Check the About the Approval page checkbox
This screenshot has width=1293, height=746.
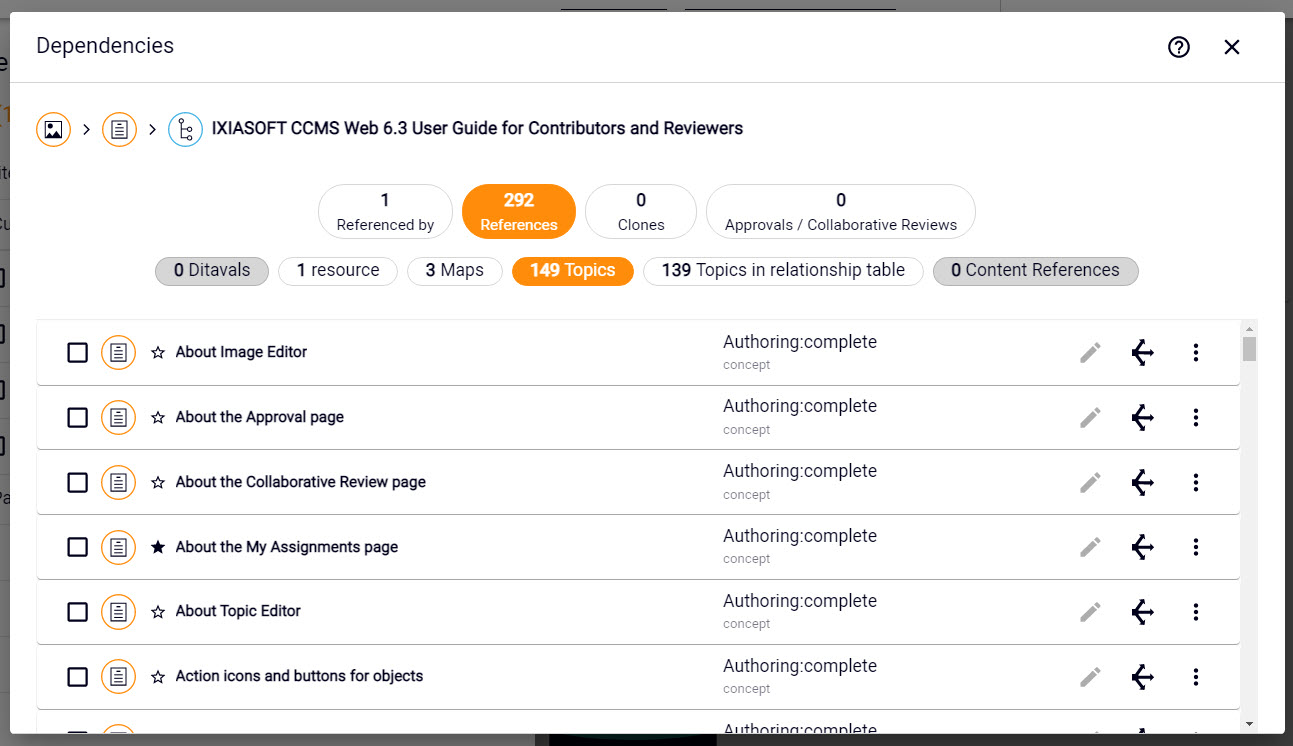coord(77,418)
